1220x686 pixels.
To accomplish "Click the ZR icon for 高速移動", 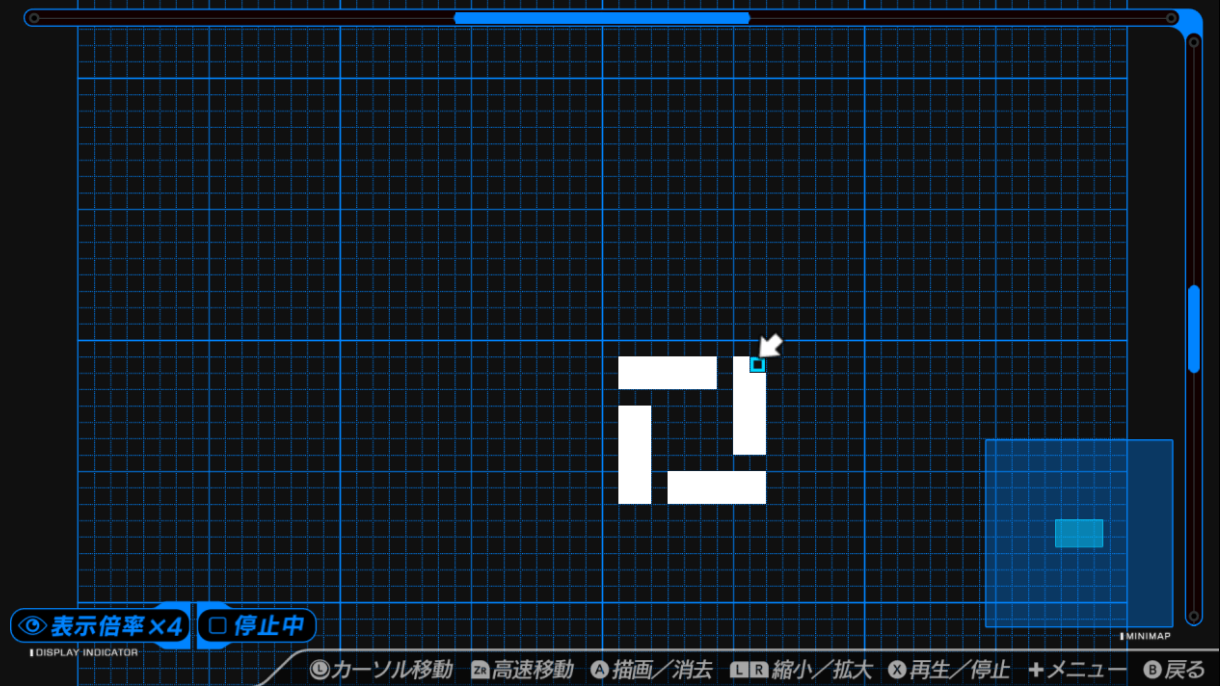I will (x=480, y=670).
